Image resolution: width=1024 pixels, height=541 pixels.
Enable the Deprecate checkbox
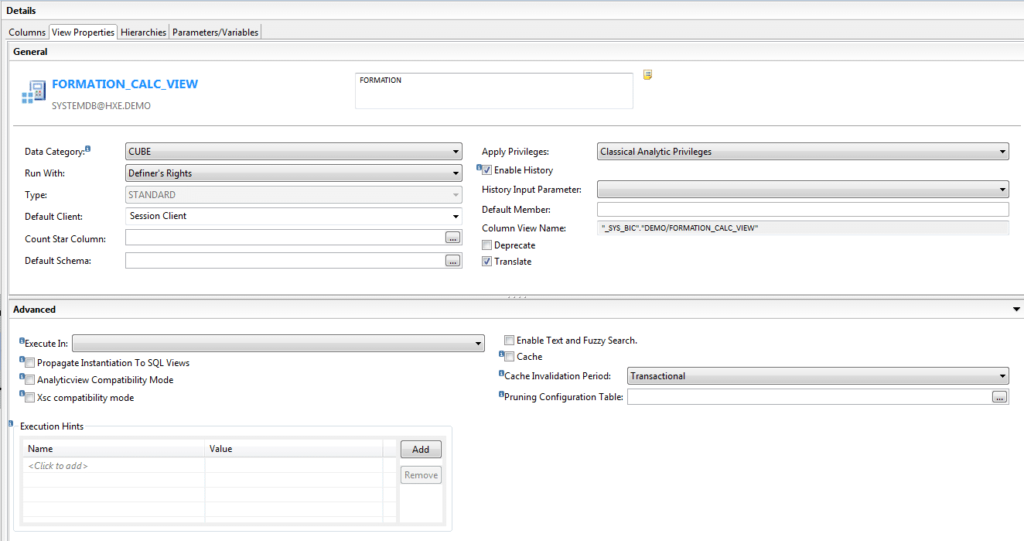487,245
